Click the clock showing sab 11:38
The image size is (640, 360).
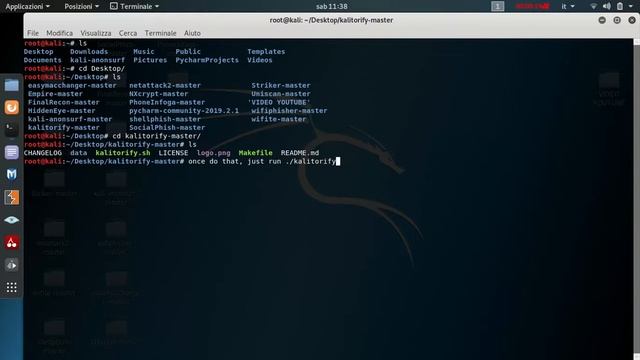coord(331,6)
